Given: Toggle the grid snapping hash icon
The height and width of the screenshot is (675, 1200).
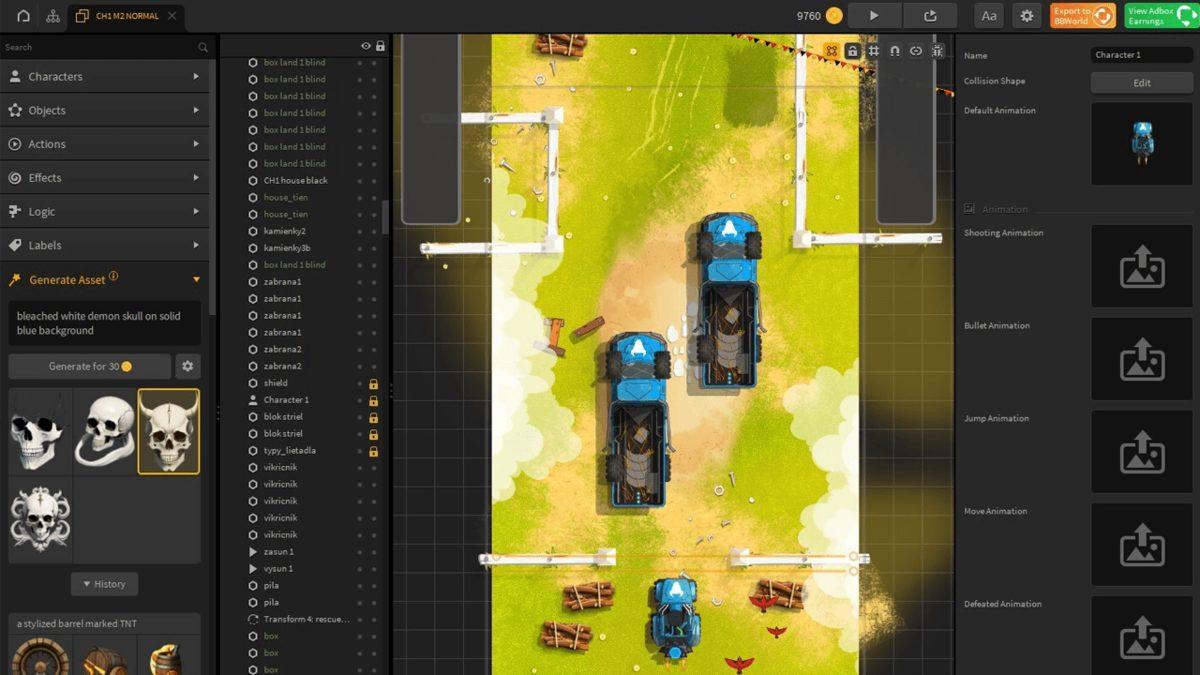Looking at the screenshot, I should coord(873,51).
